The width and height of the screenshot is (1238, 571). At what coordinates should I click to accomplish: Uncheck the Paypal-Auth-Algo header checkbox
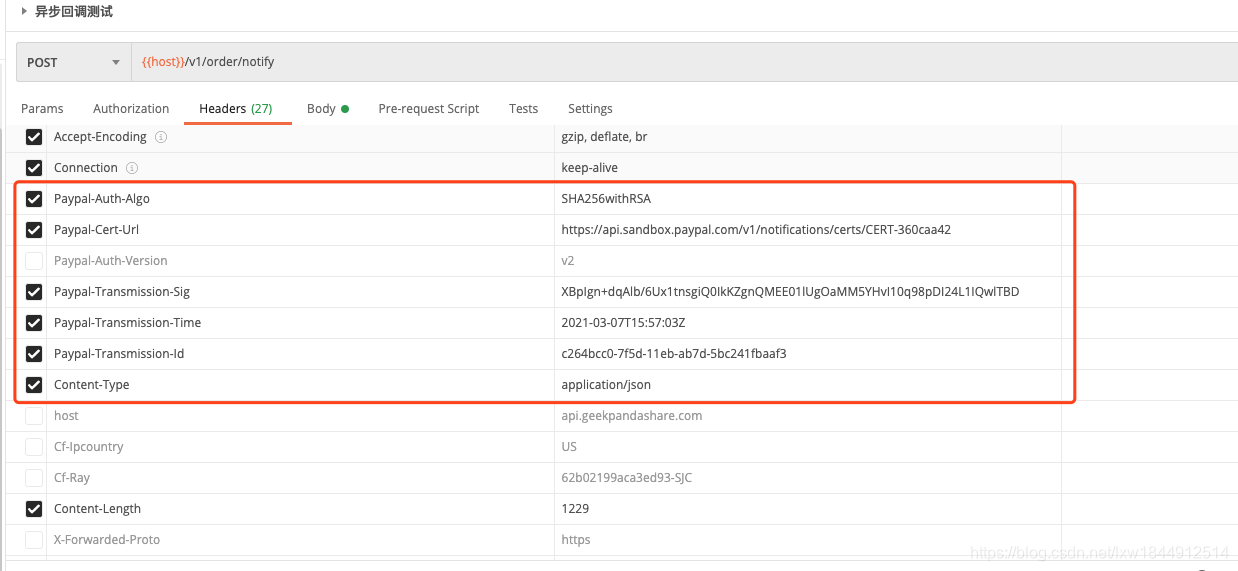[34, 199]
